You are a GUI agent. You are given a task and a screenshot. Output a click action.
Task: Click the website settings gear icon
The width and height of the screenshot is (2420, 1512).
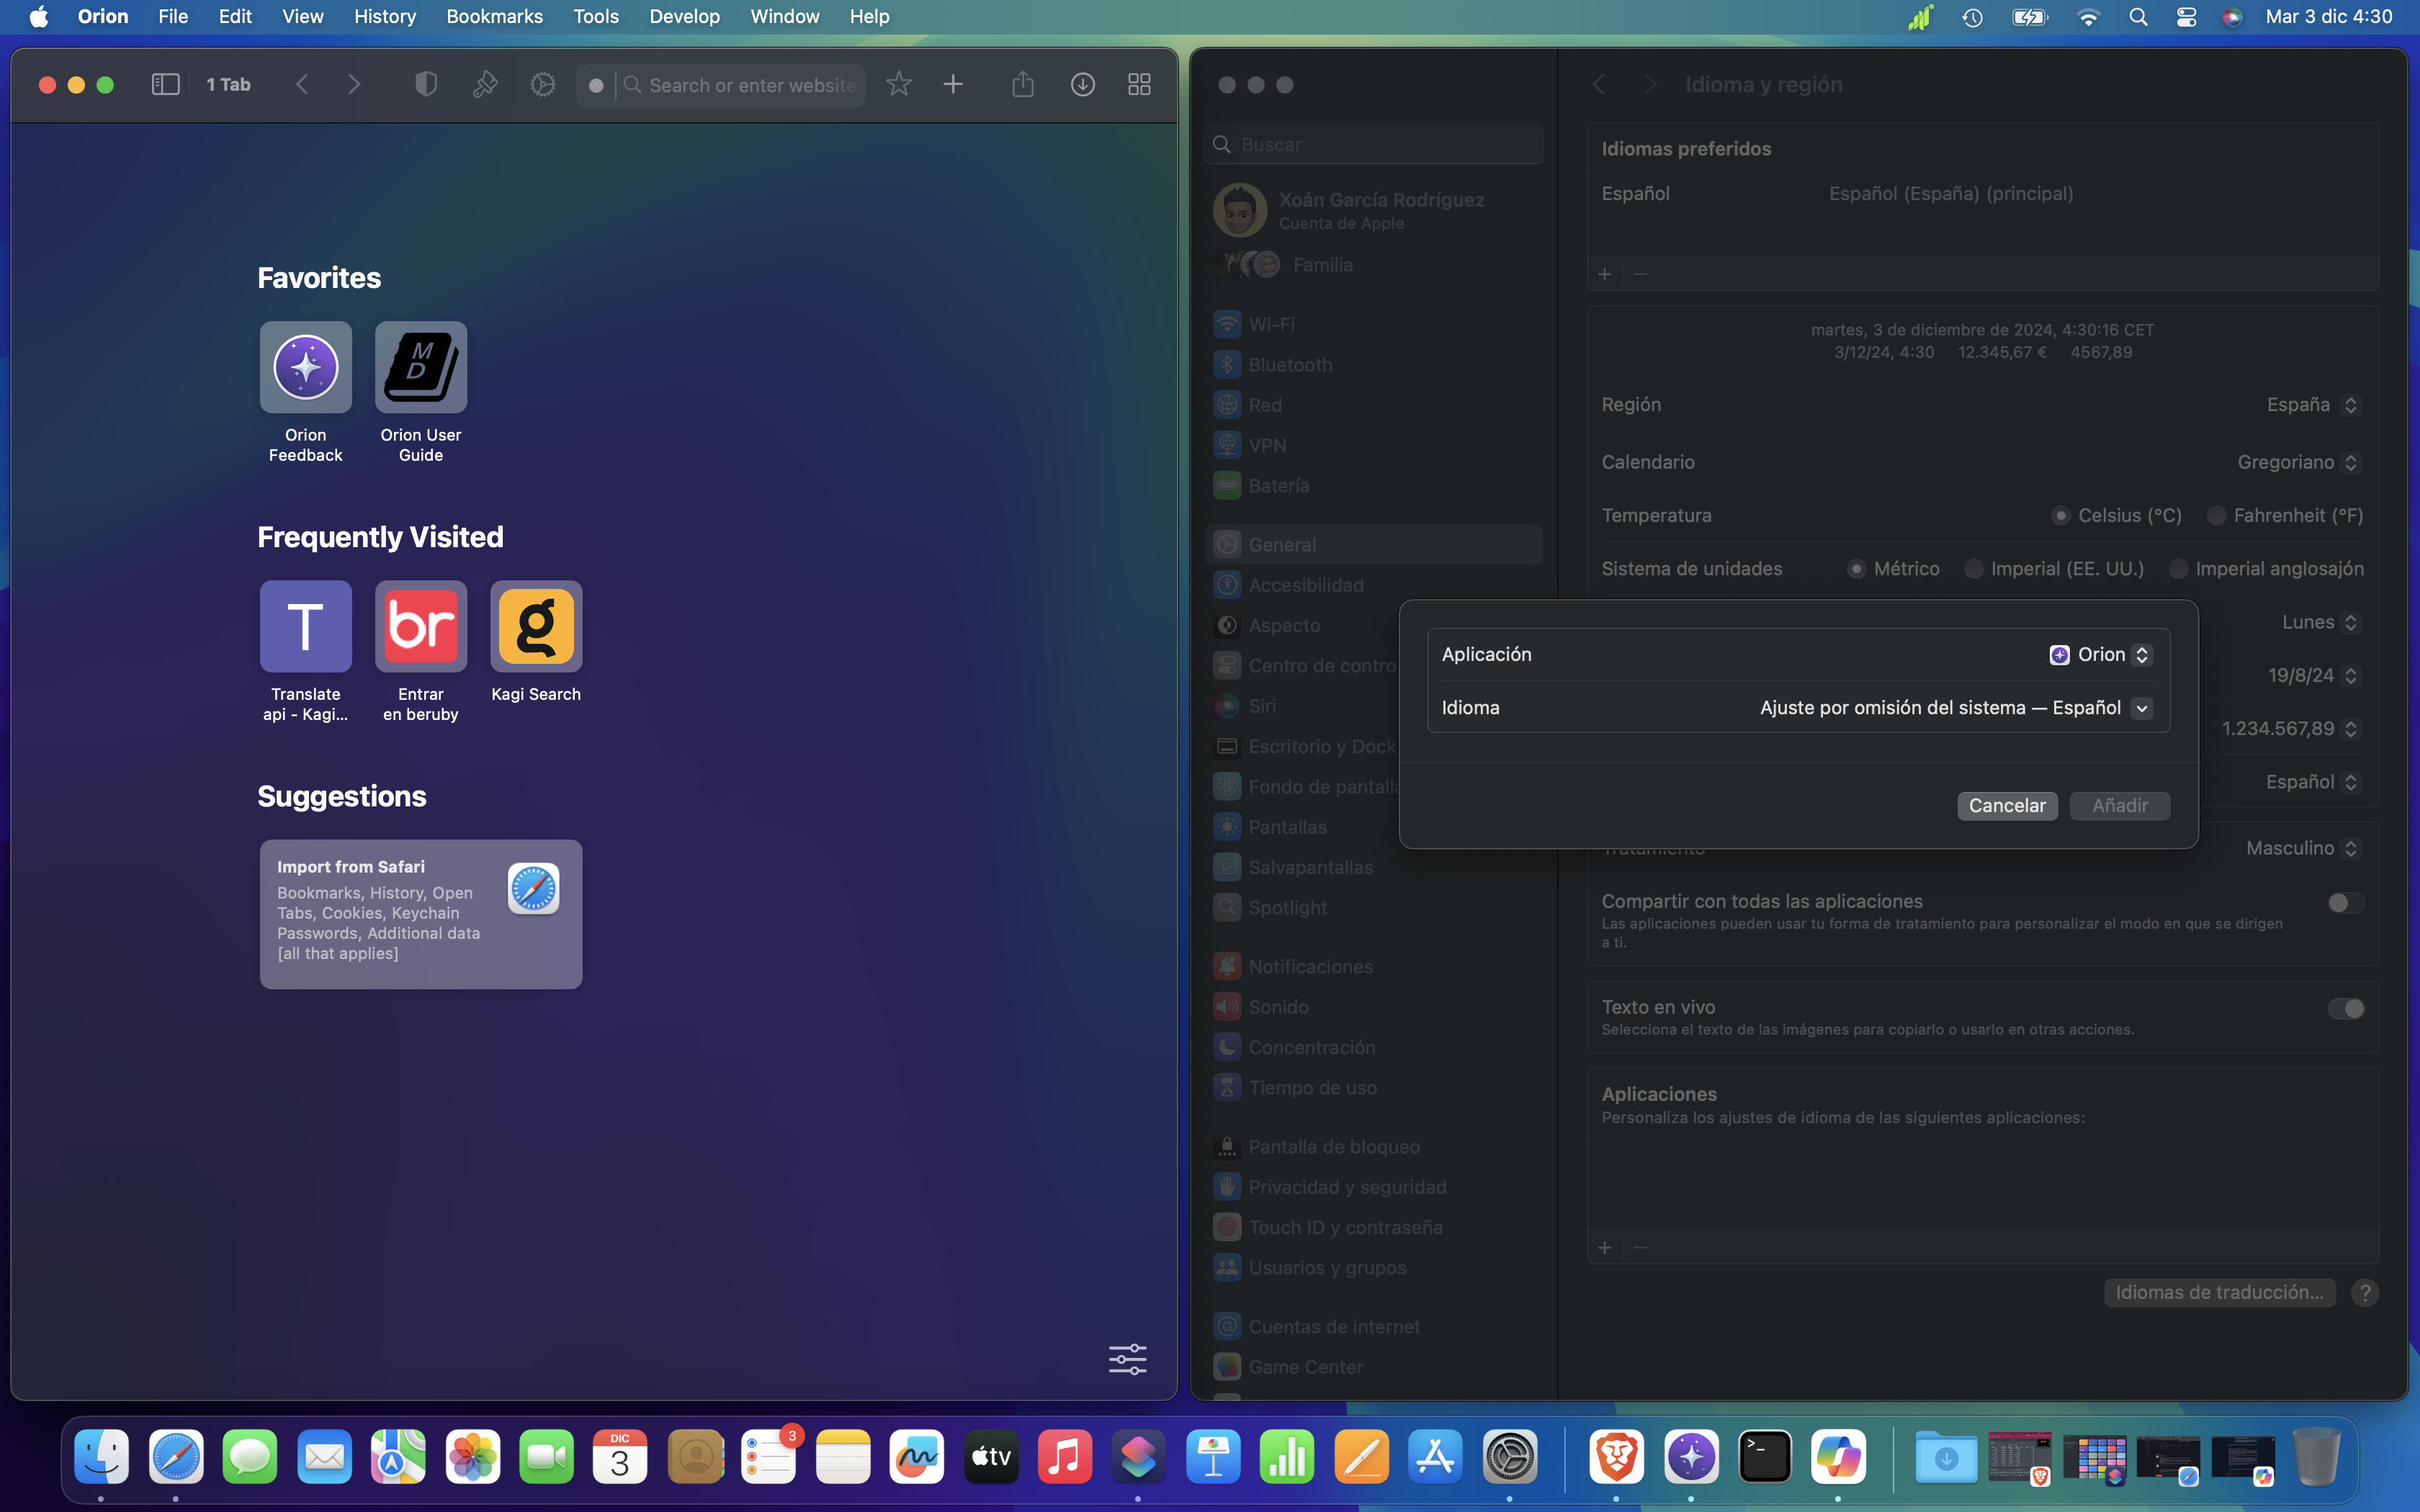click(x=543, y=85)
